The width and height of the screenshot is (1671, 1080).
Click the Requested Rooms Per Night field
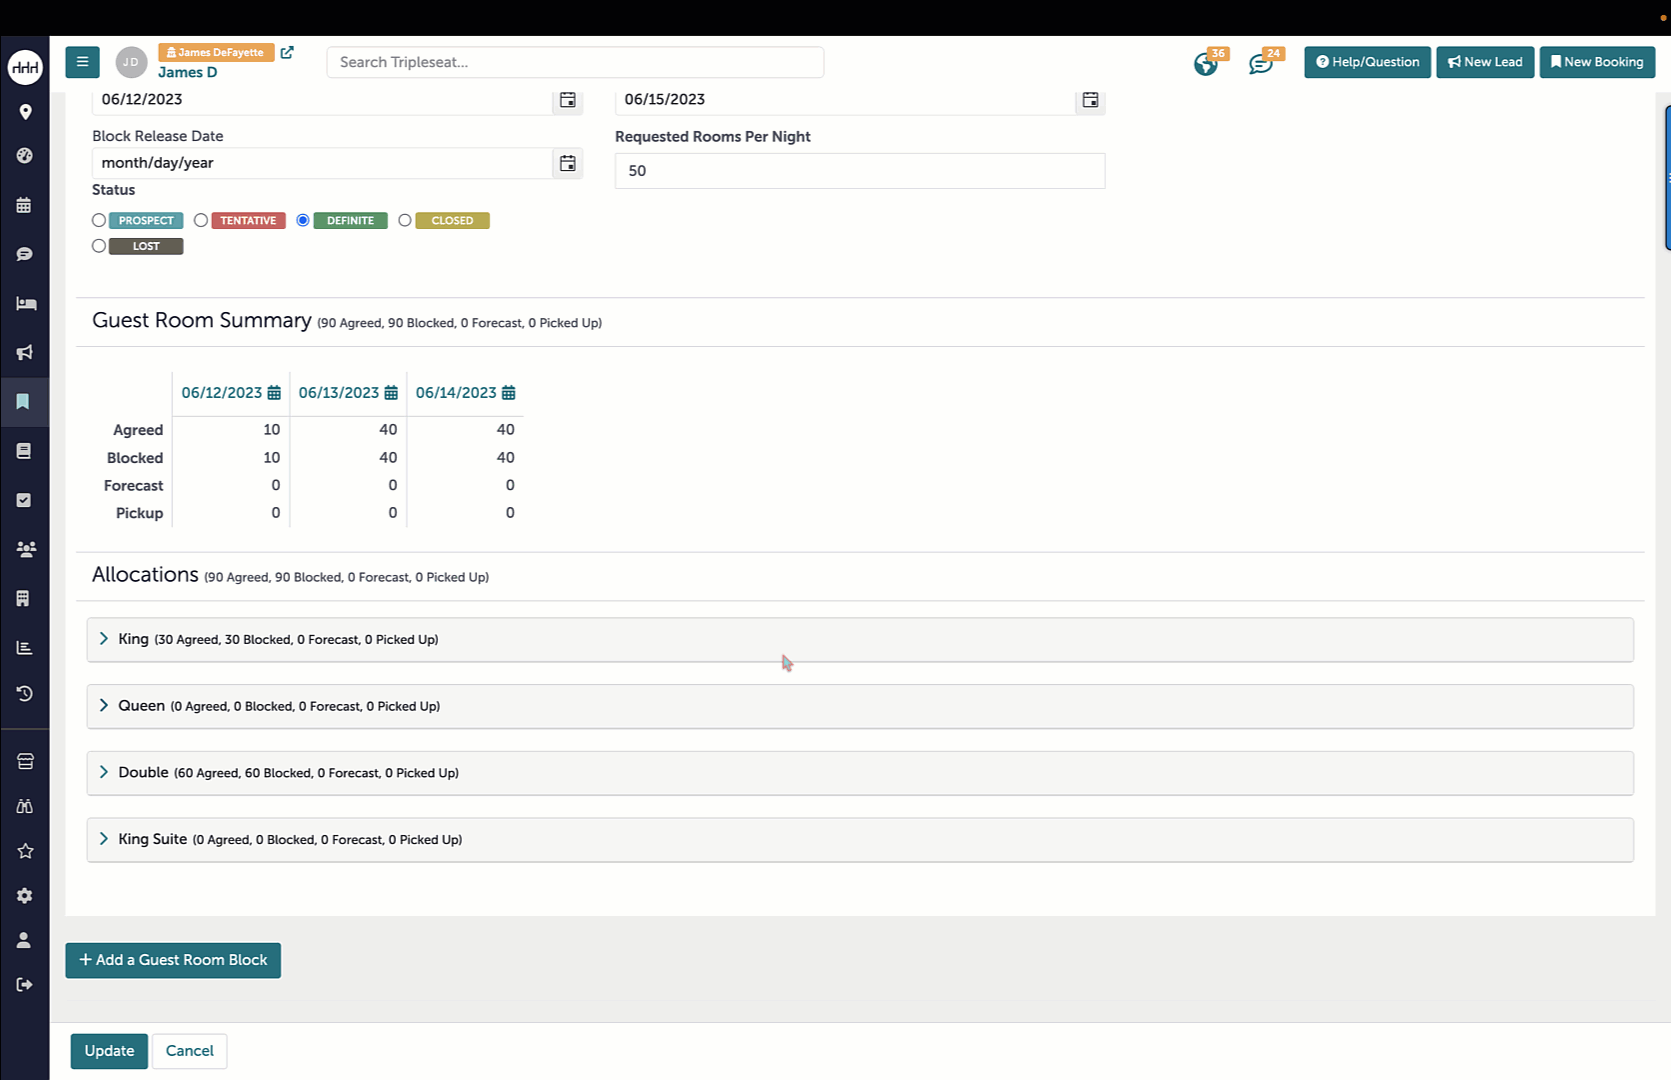(x=859, y=171)
